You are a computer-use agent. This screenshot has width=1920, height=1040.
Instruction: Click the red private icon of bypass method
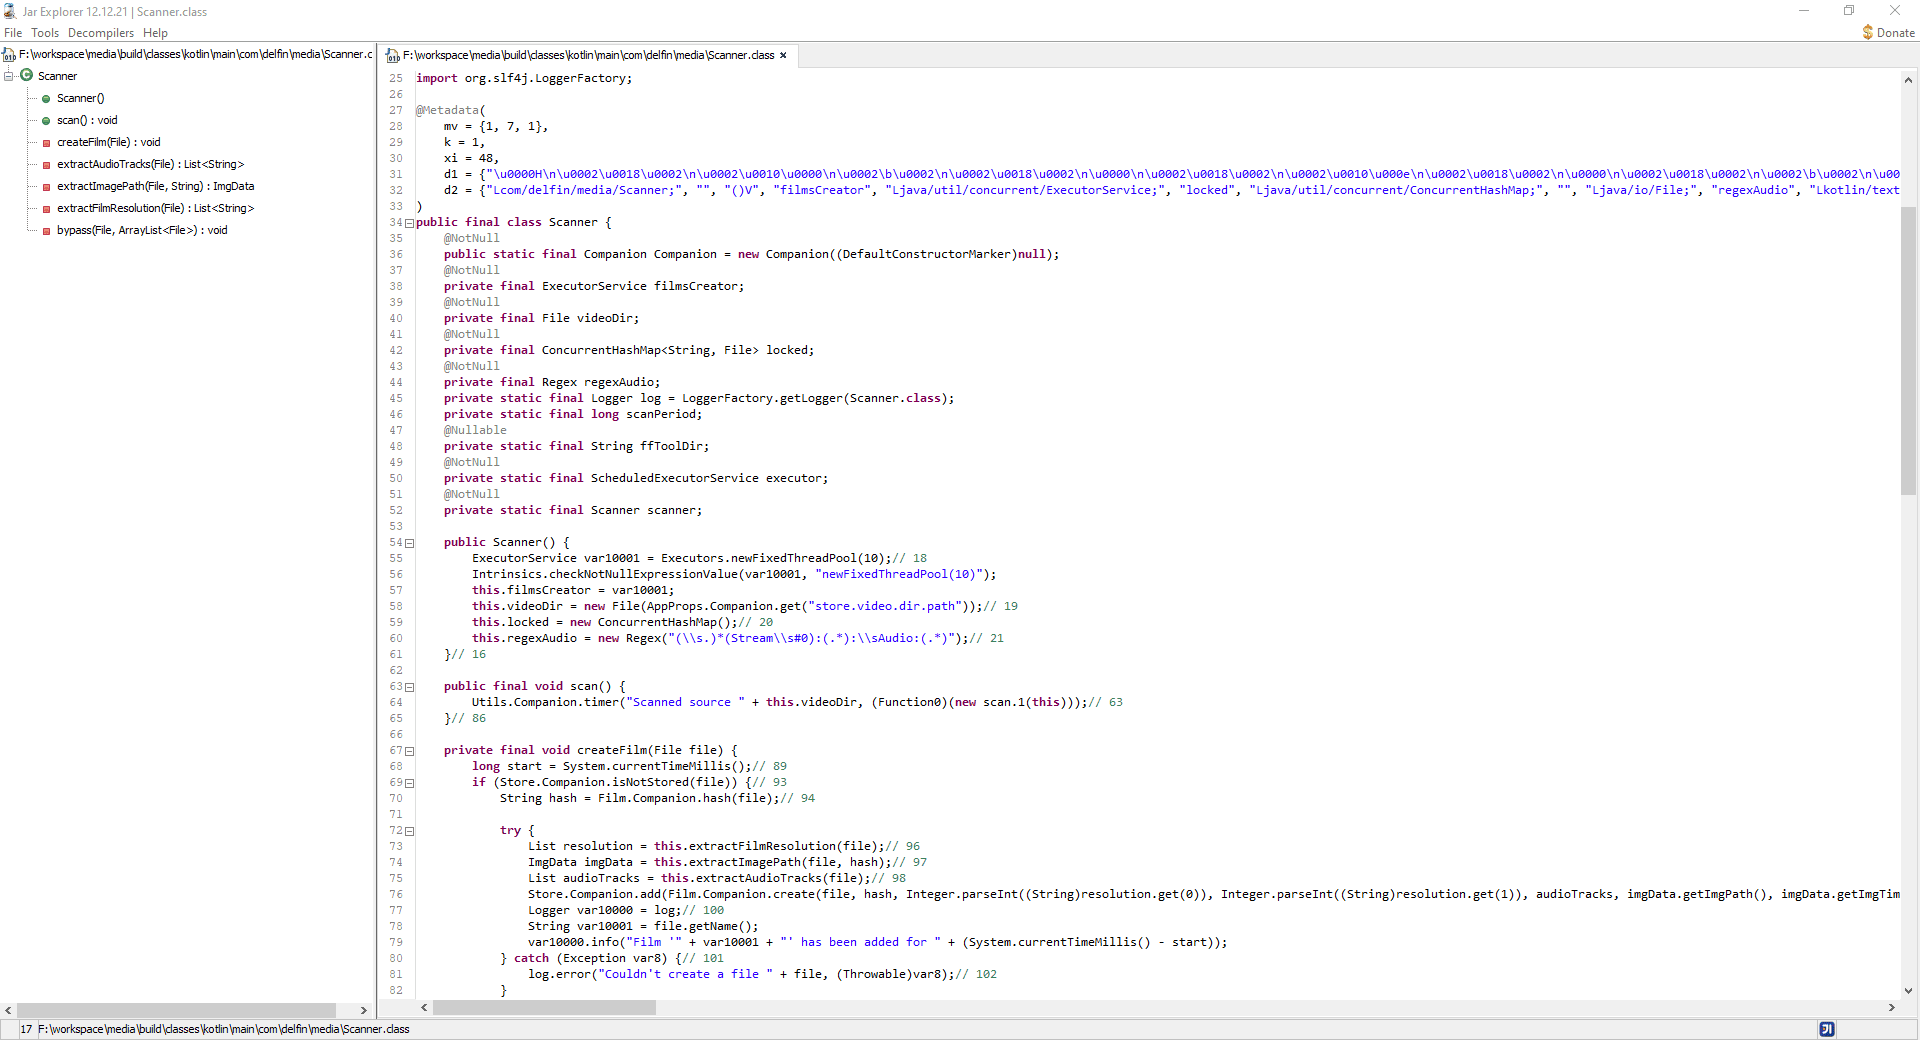[46, 231]
